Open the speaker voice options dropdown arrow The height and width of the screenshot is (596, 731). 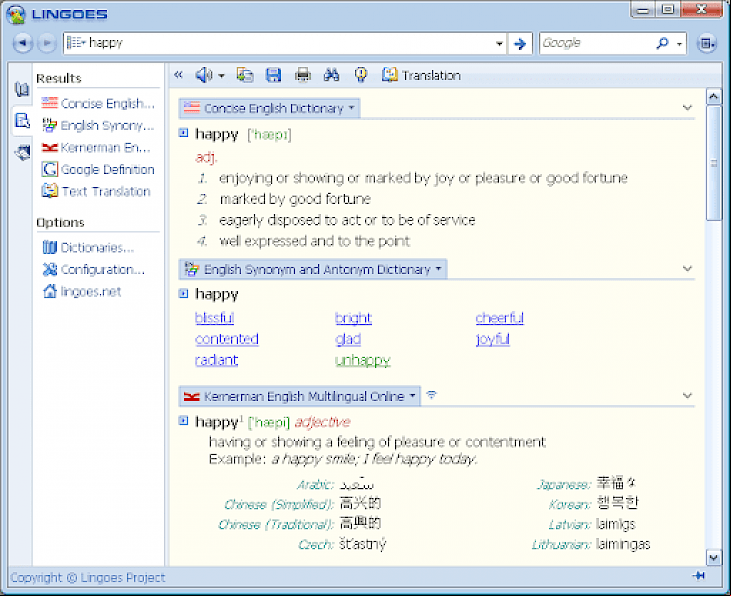pos(221,76)
